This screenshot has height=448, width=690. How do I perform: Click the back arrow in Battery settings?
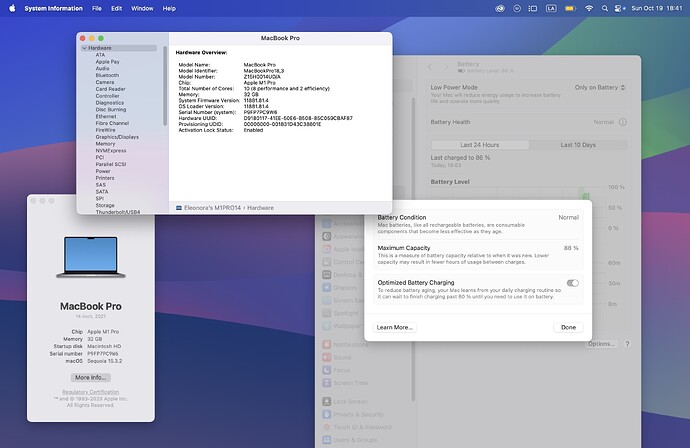[431, 66]
